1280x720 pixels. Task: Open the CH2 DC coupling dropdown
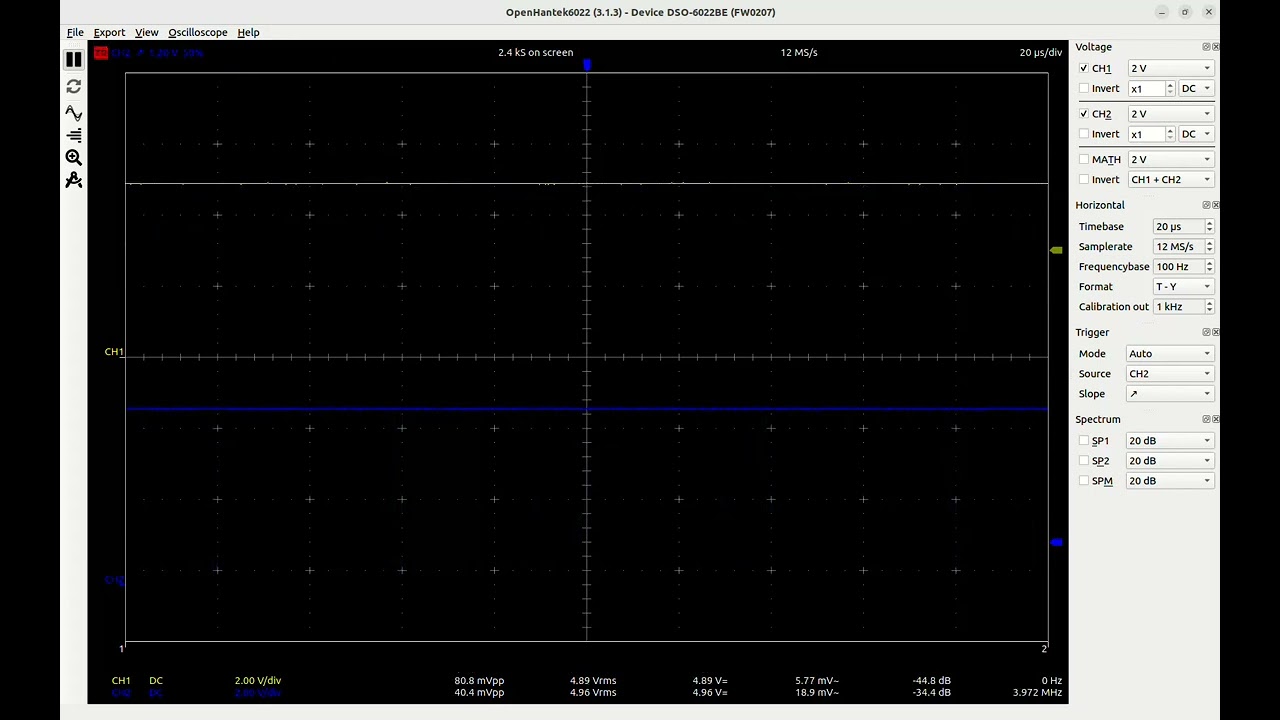(x=1196, y=134)
